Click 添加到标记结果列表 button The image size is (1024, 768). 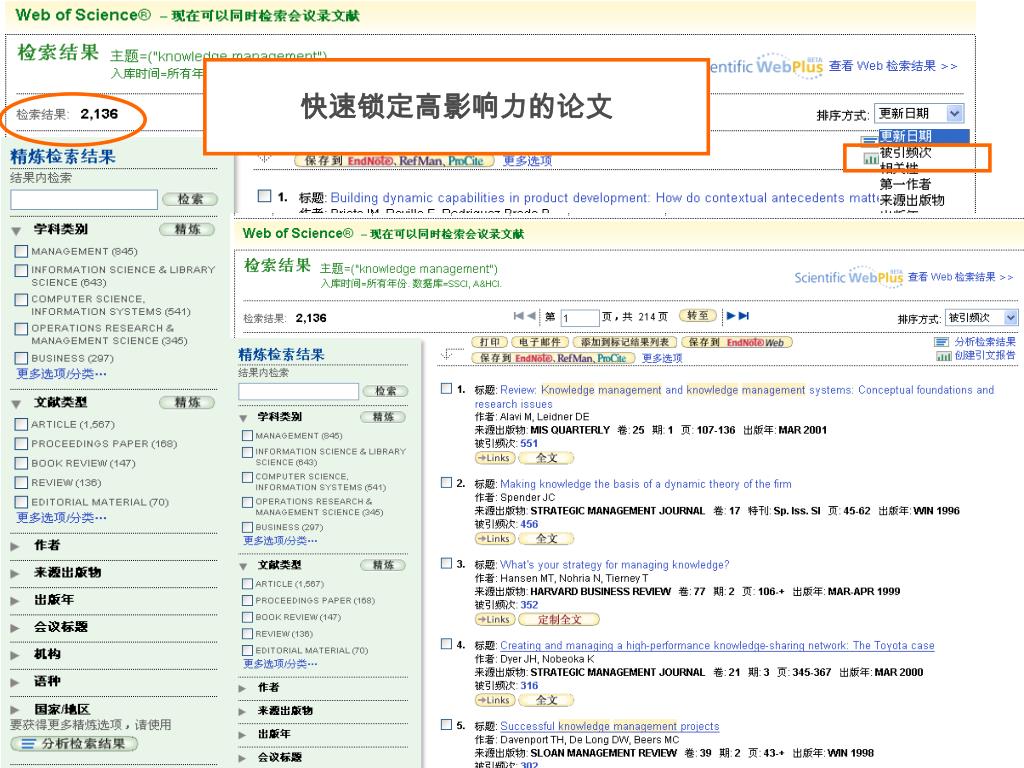point(625,342)
